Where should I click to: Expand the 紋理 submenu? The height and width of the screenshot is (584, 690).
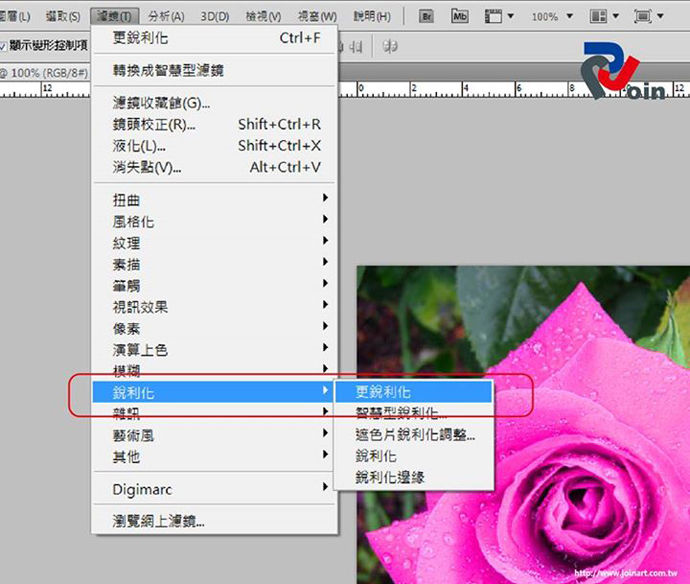point(214,242)
